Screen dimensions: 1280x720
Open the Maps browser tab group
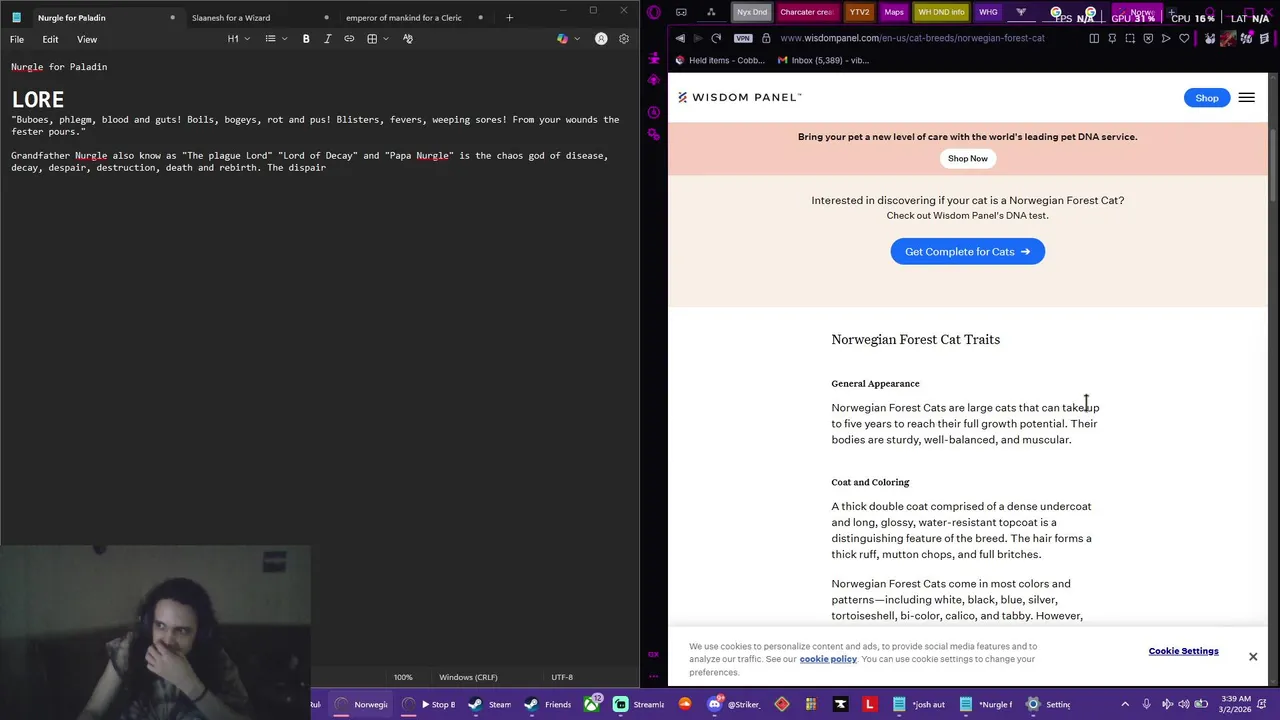(x=894, y=12)
